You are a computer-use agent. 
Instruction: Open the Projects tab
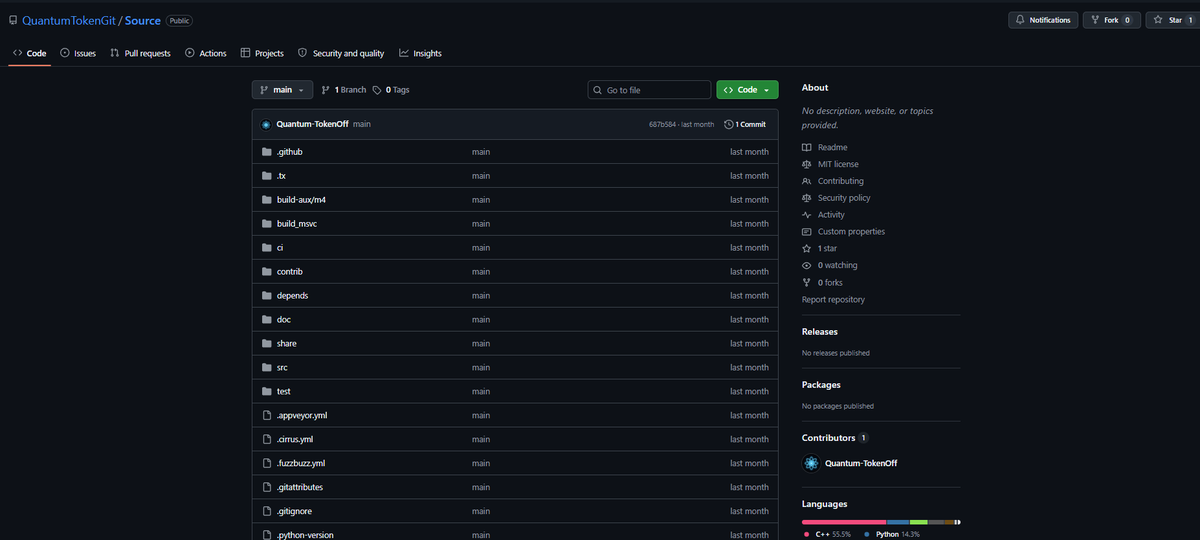pos(262,53)
